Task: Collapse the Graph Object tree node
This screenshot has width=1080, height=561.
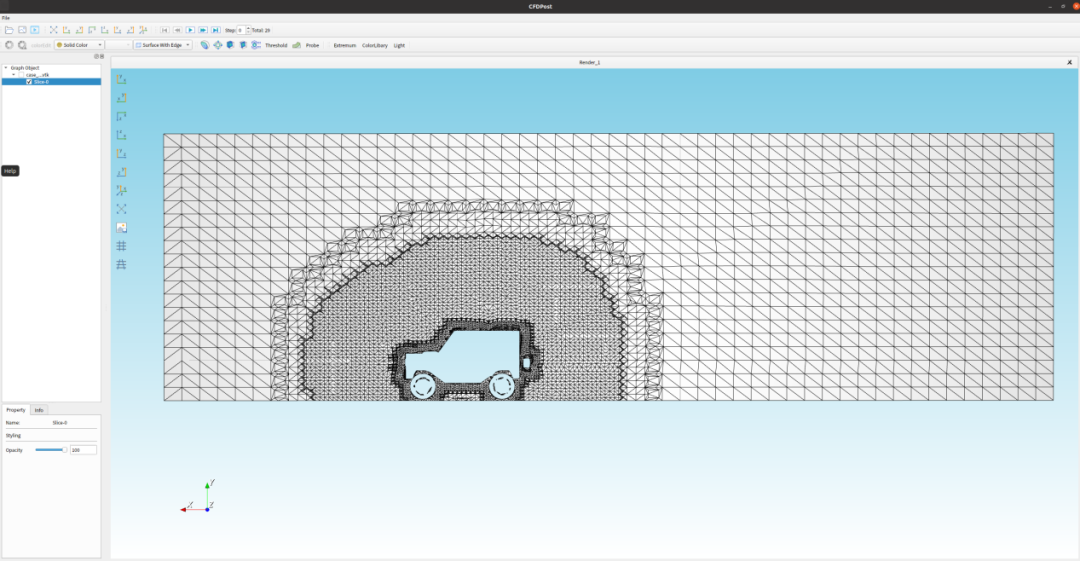Action: tap(6, 68)
